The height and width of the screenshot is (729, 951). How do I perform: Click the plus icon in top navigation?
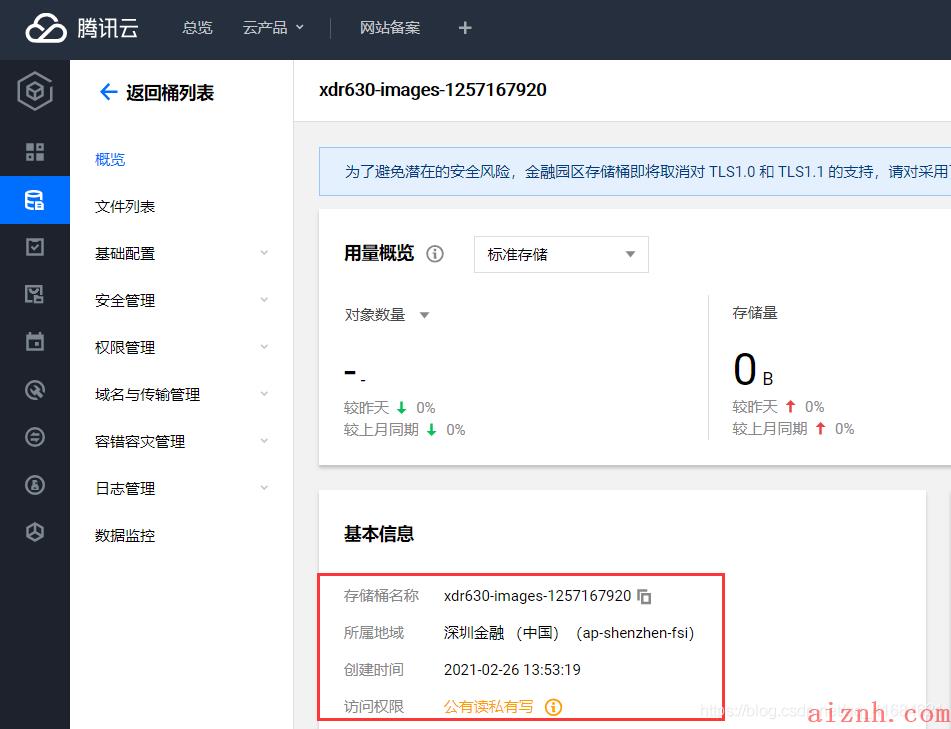tap(465, 28)
